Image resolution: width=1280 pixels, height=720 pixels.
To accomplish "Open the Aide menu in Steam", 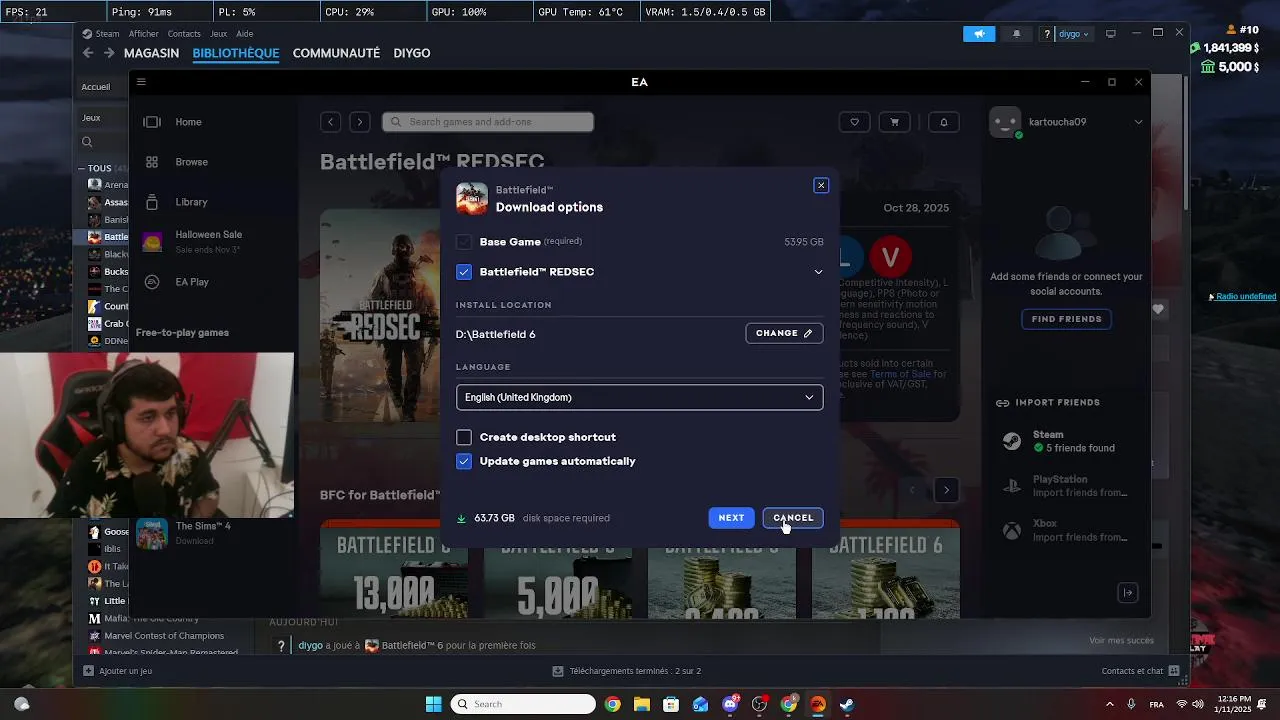I will click(x=245, y=34).
